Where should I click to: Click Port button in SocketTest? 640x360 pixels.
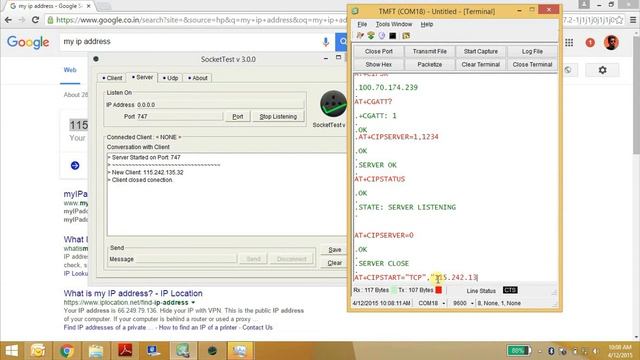click(238, 117)
